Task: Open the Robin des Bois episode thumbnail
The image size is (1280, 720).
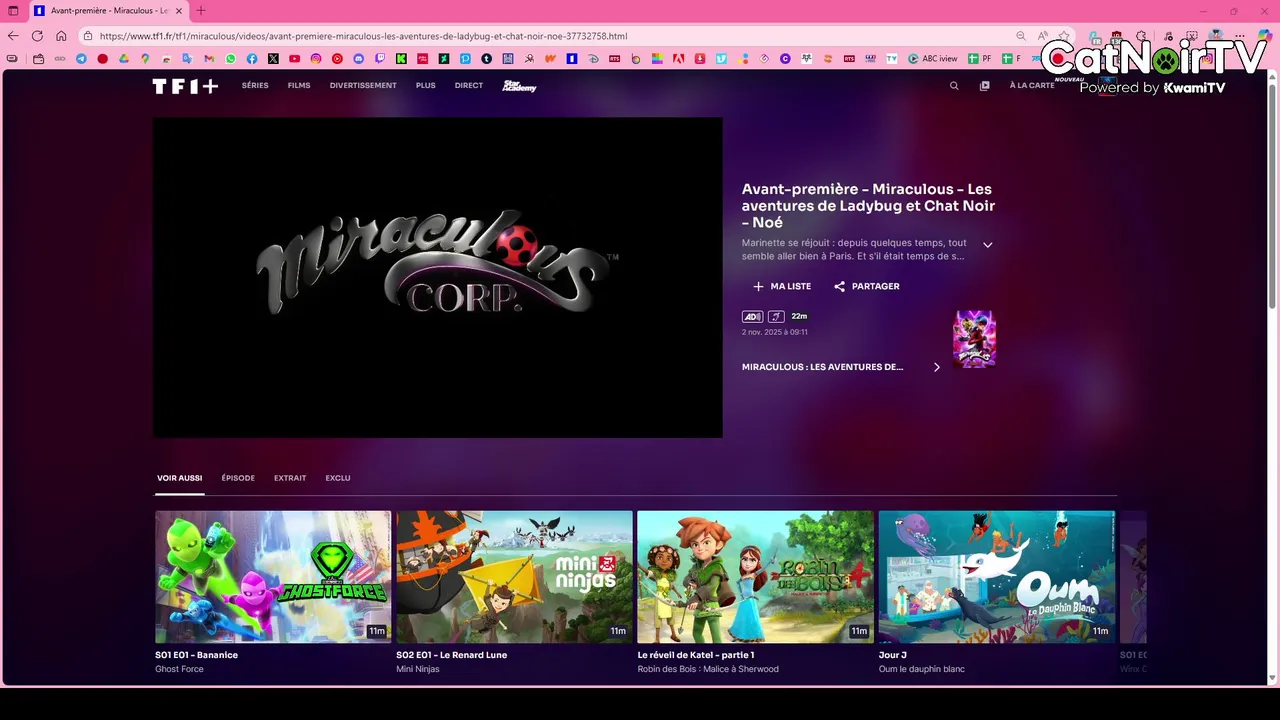Action: pyautogui.click(x=755, y=577)
